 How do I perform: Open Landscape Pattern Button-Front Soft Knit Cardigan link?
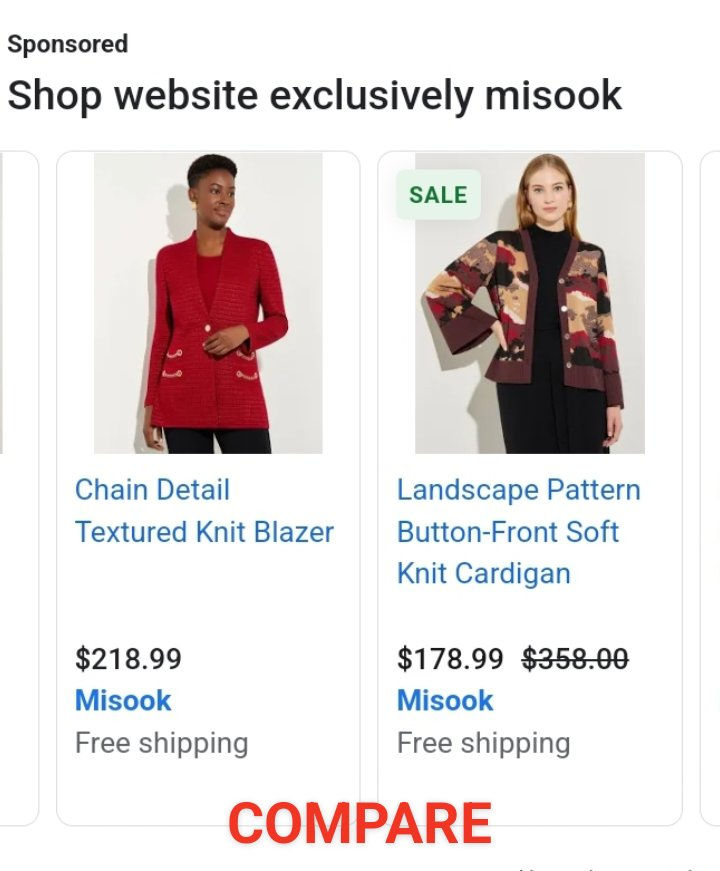coord(518,531)
